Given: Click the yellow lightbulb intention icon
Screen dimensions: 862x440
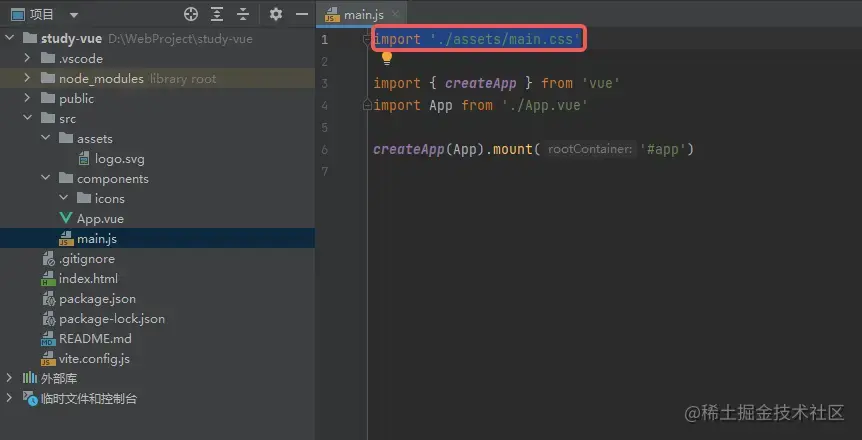Looking at the screenshot, I should (x=386, y=58).
